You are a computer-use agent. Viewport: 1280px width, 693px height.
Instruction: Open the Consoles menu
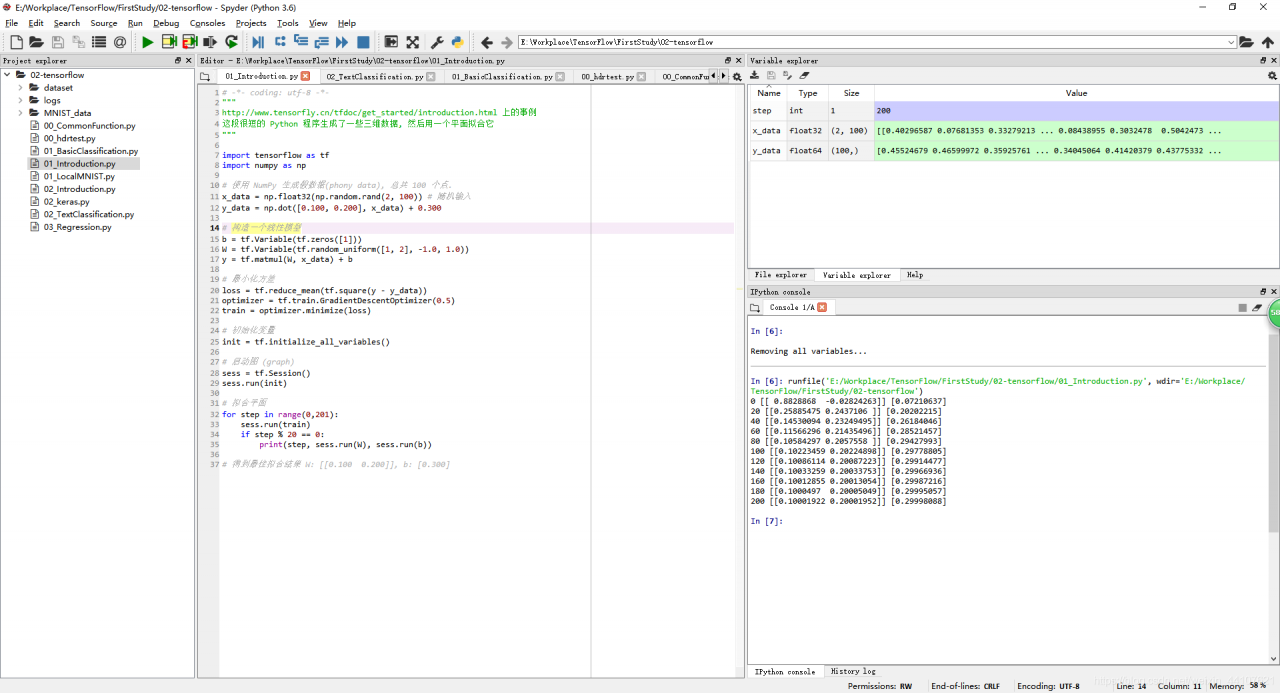[207, 23]
